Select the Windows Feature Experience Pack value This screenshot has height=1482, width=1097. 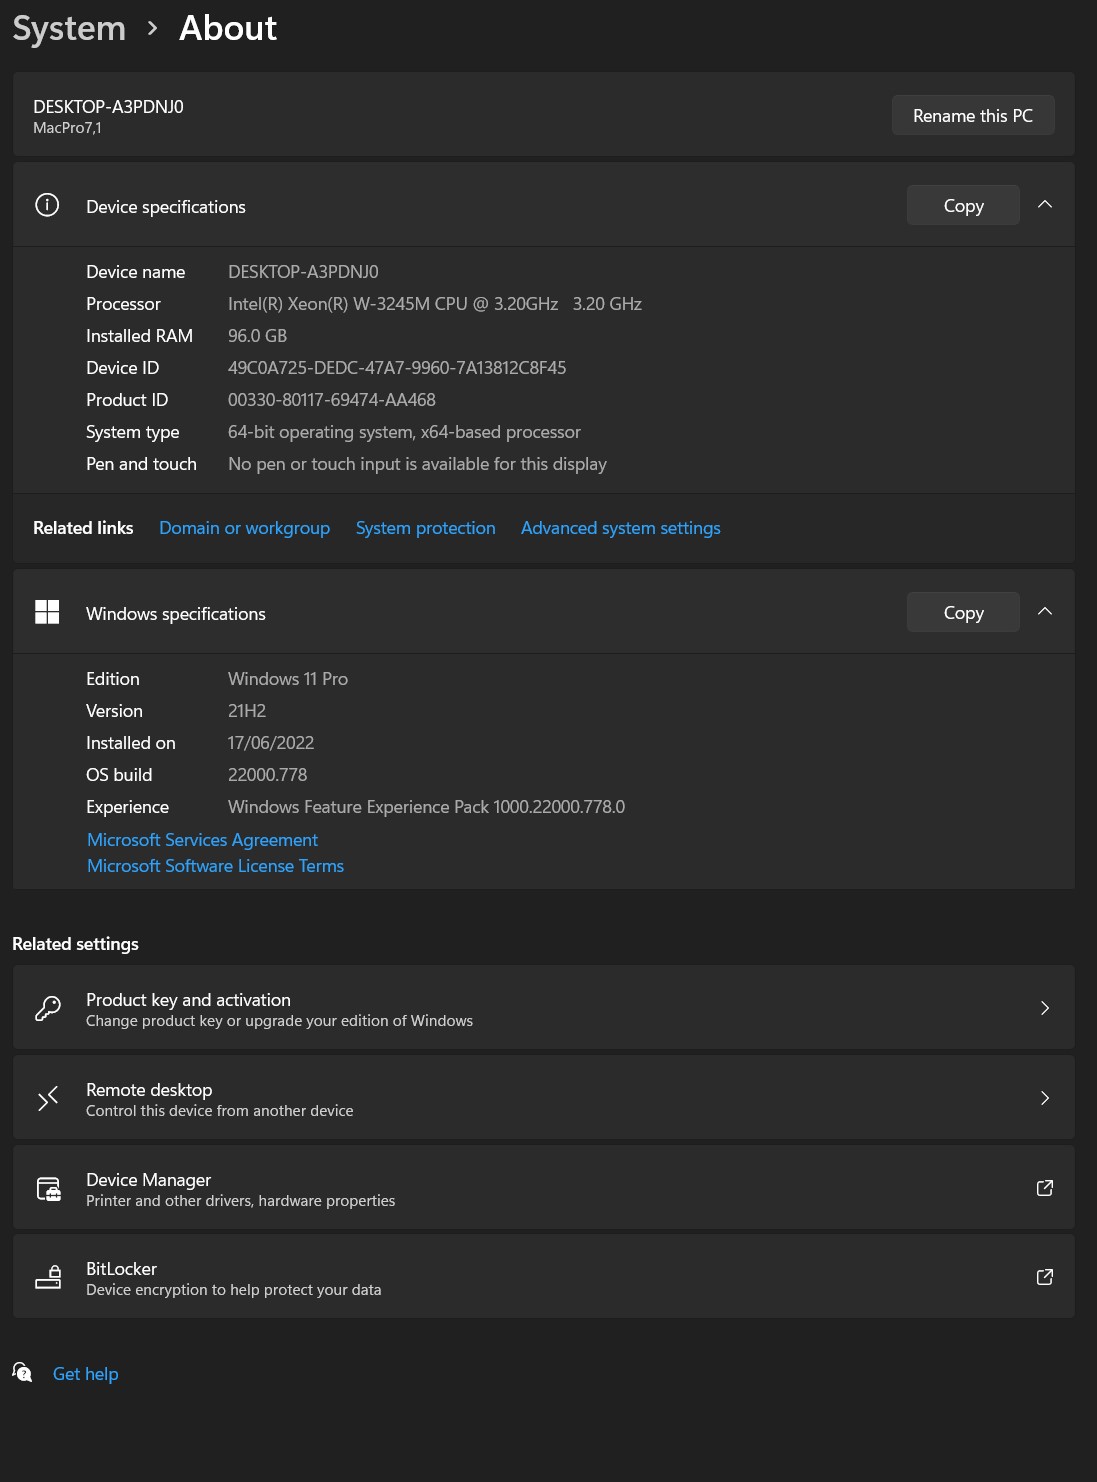click(x=426, y=807)
